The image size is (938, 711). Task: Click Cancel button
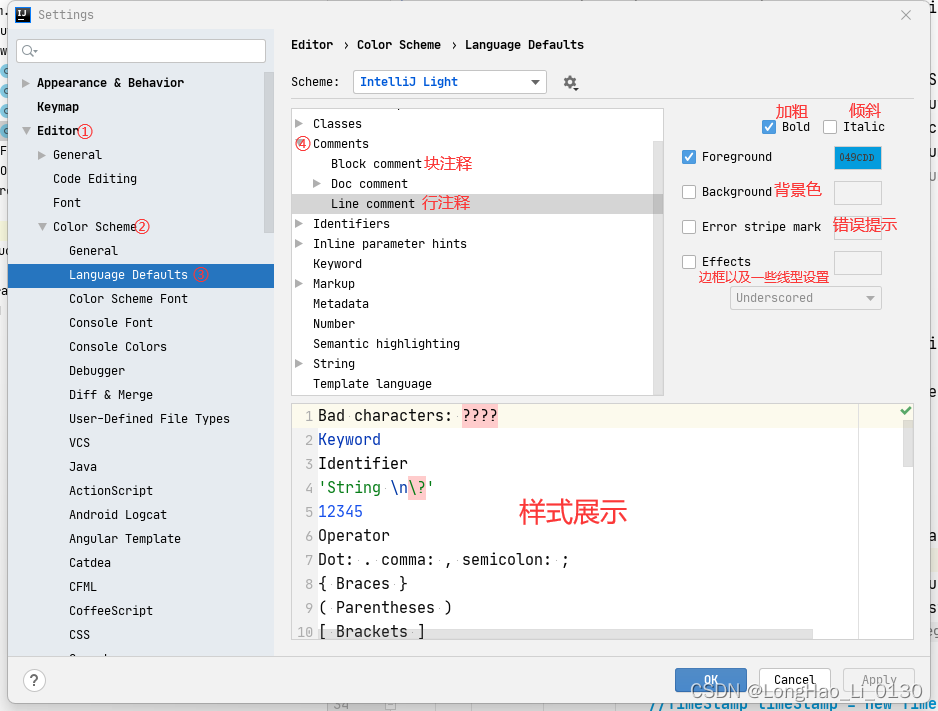[x=794, y=680]
